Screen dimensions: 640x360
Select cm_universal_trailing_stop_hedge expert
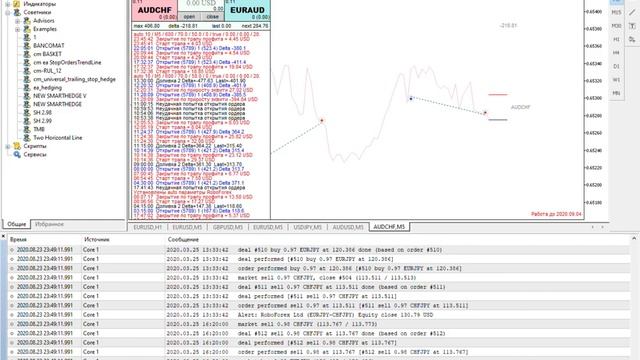74,79
